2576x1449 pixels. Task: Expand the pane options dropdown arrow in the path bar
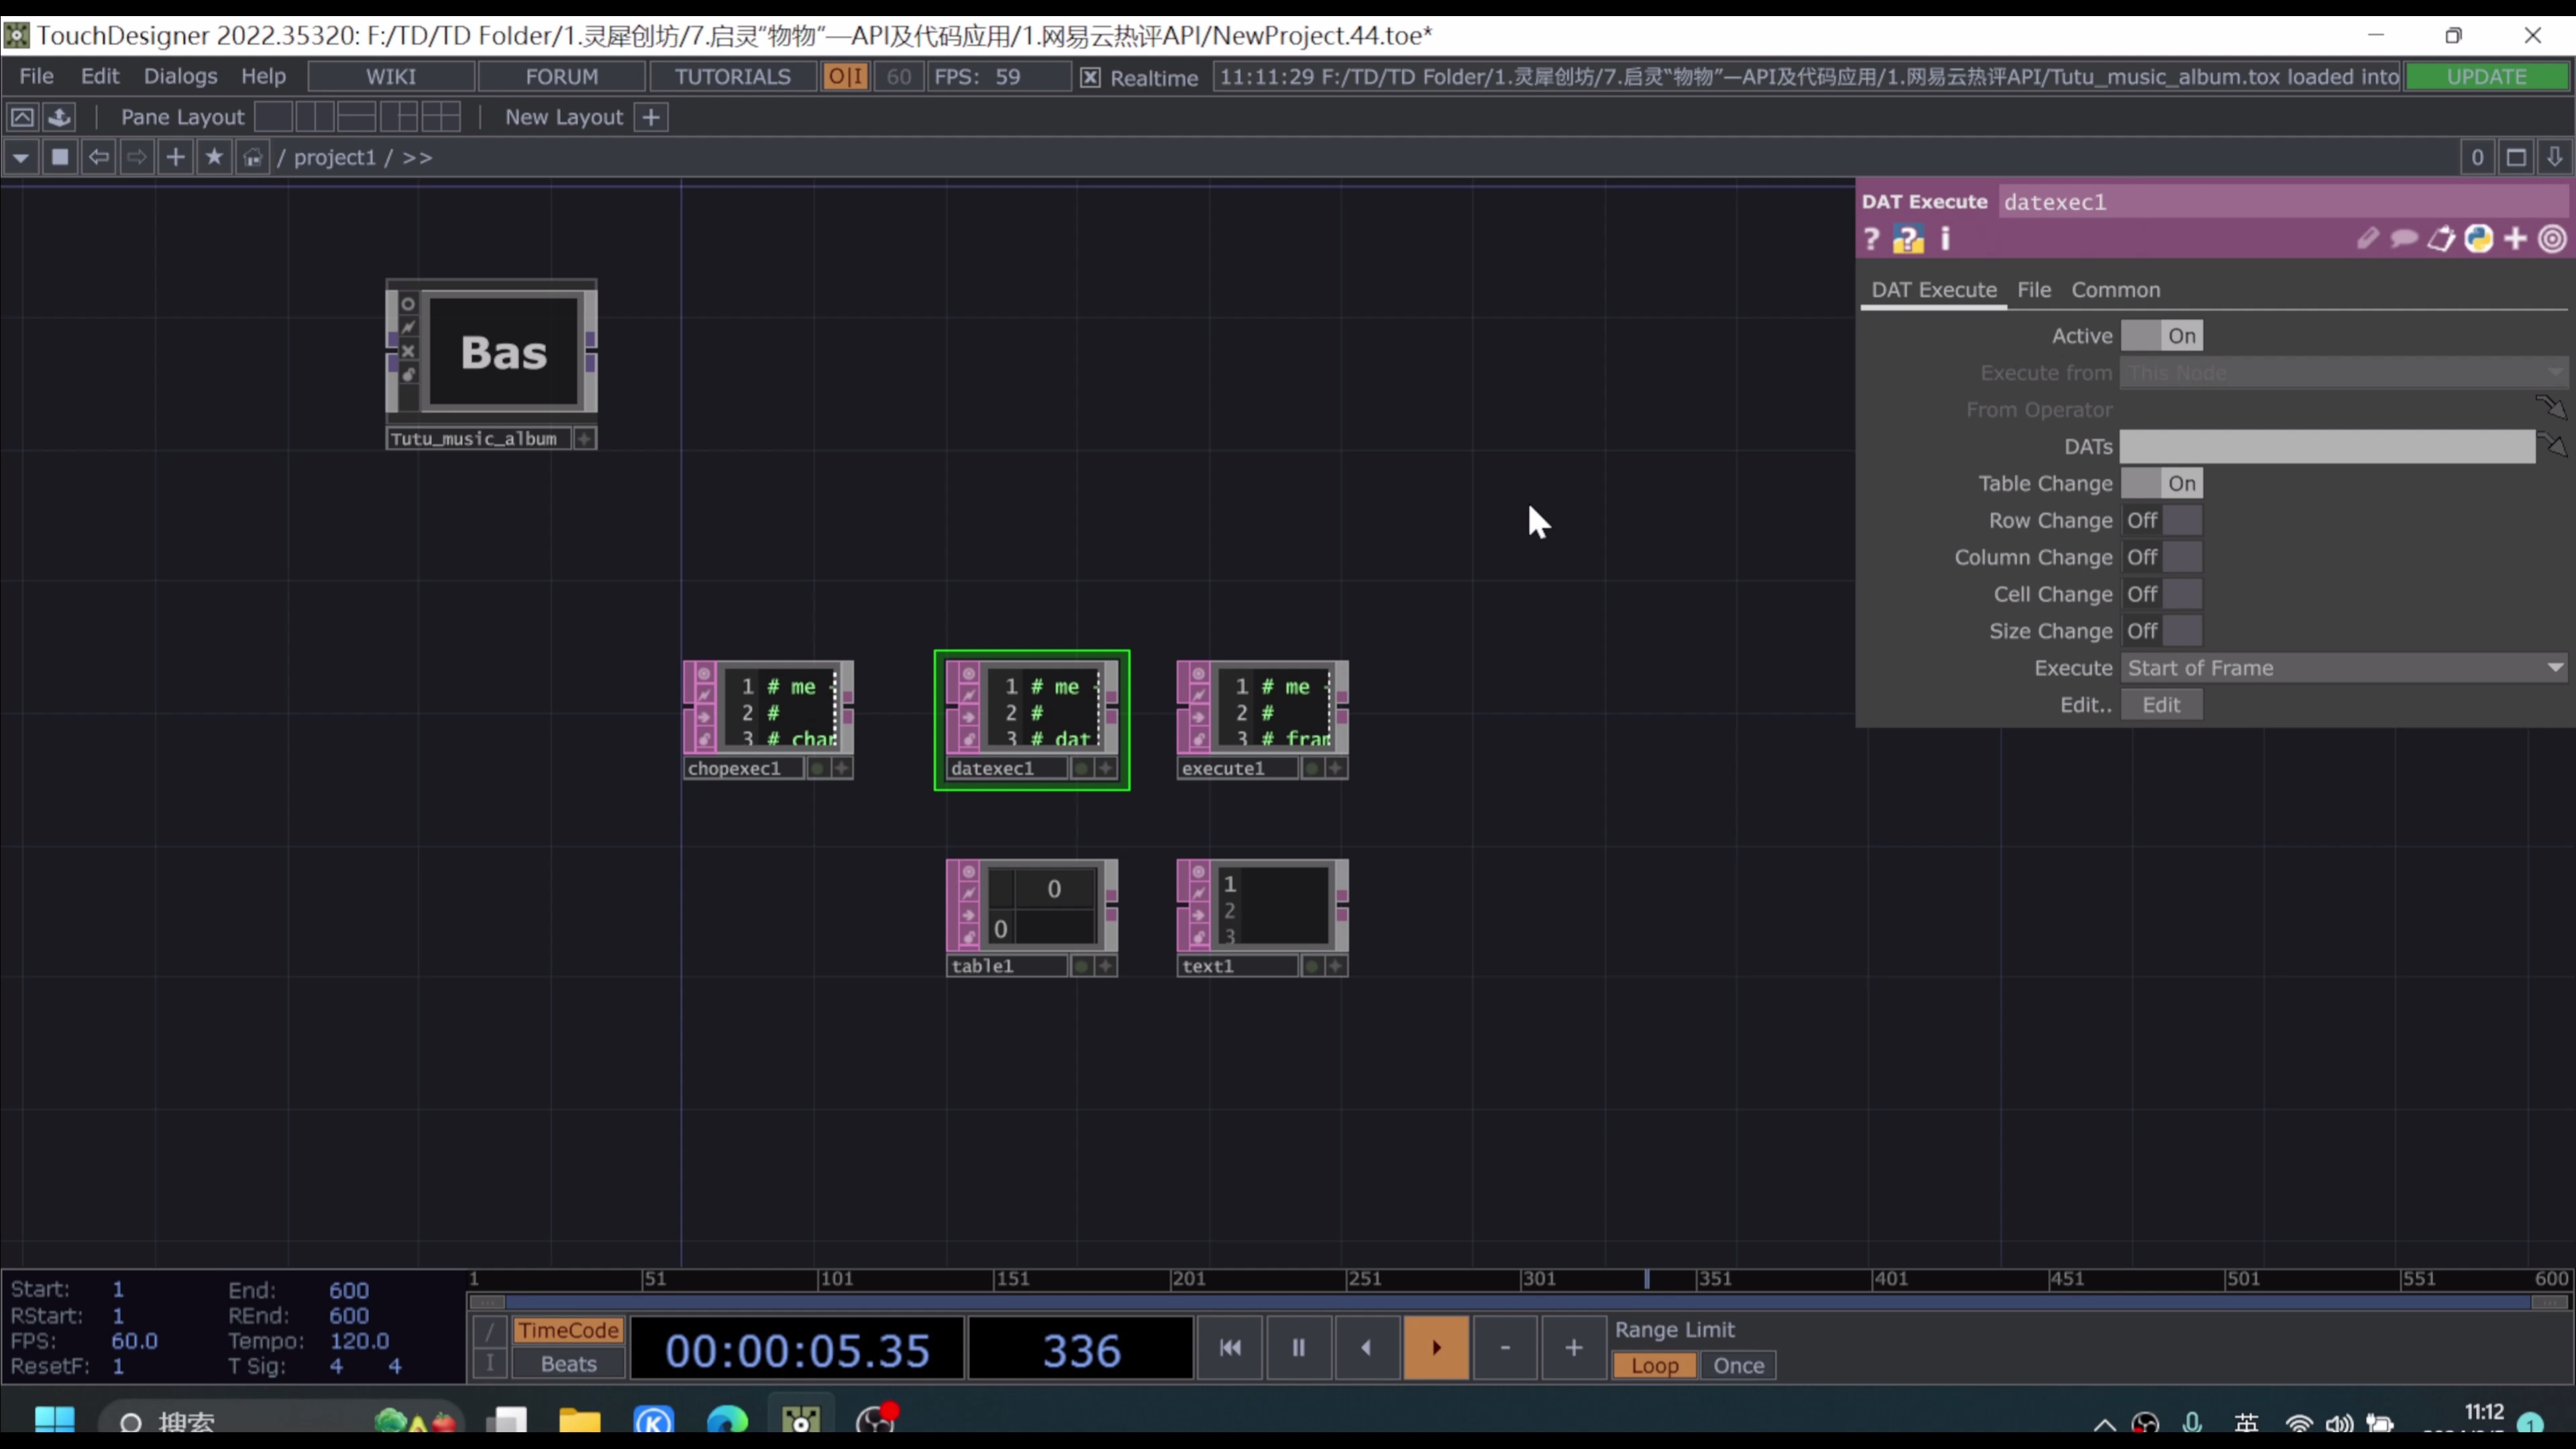coord(21,157)
